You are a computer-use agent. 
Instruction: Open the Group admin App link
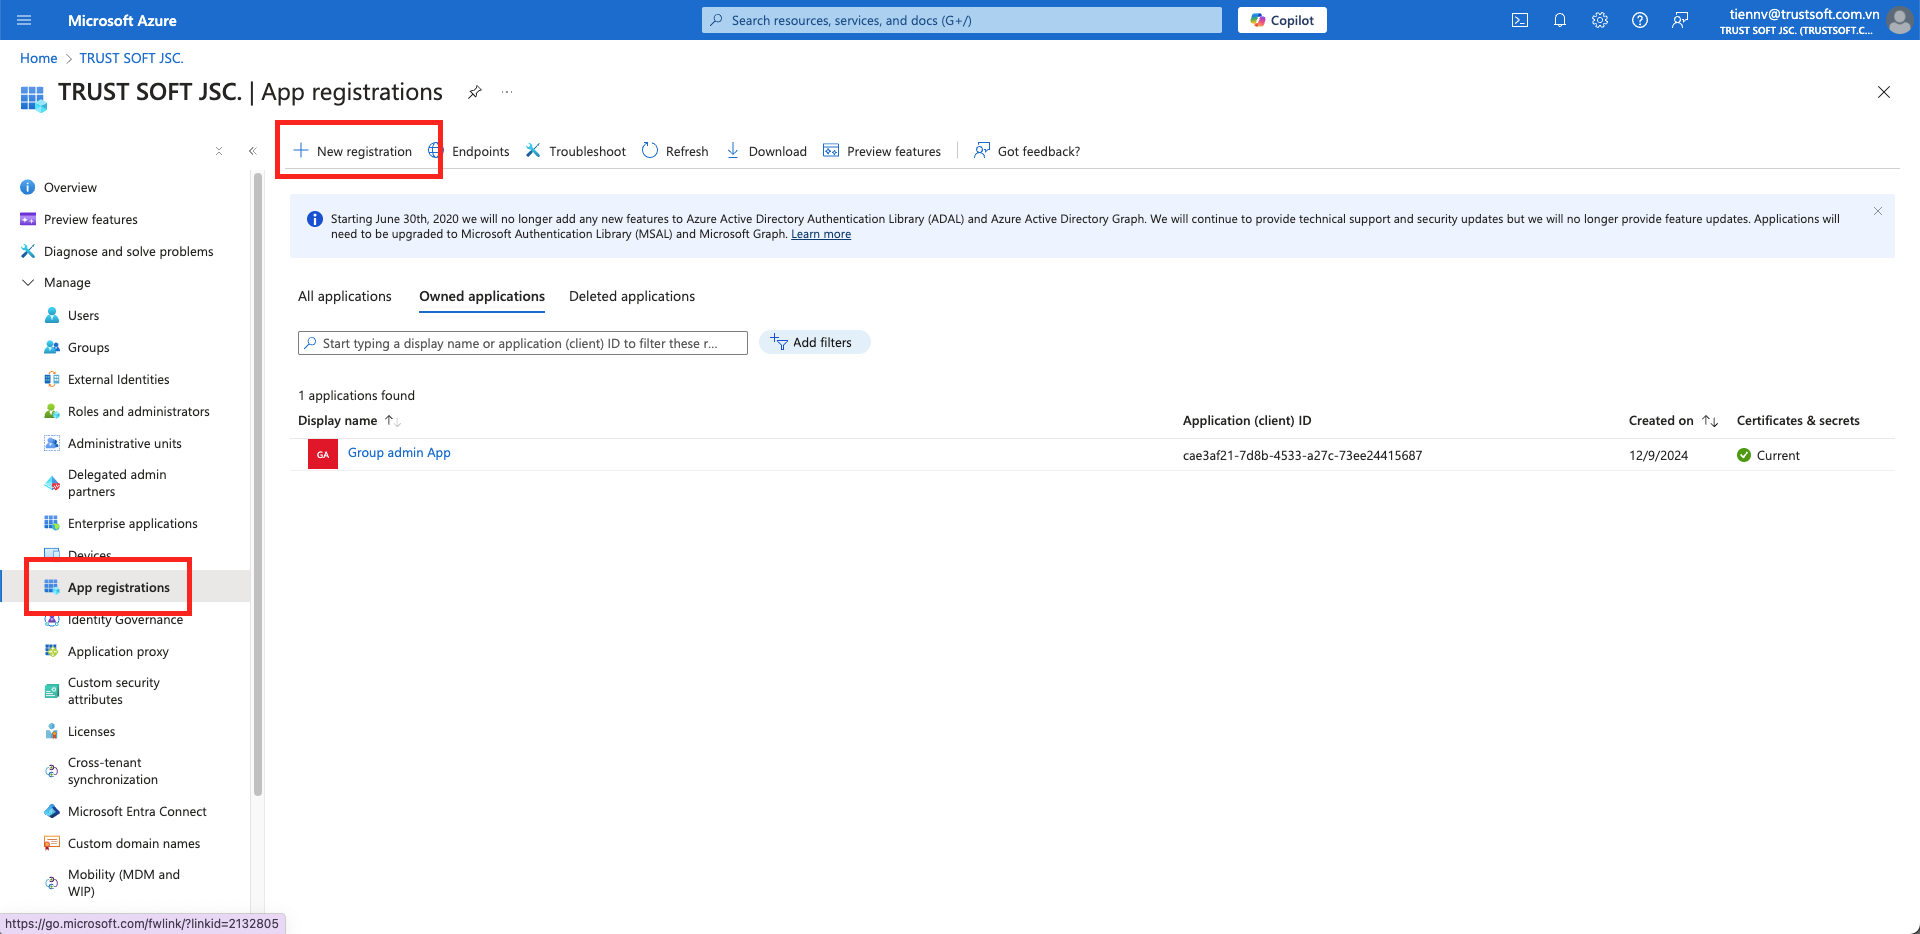399,453
